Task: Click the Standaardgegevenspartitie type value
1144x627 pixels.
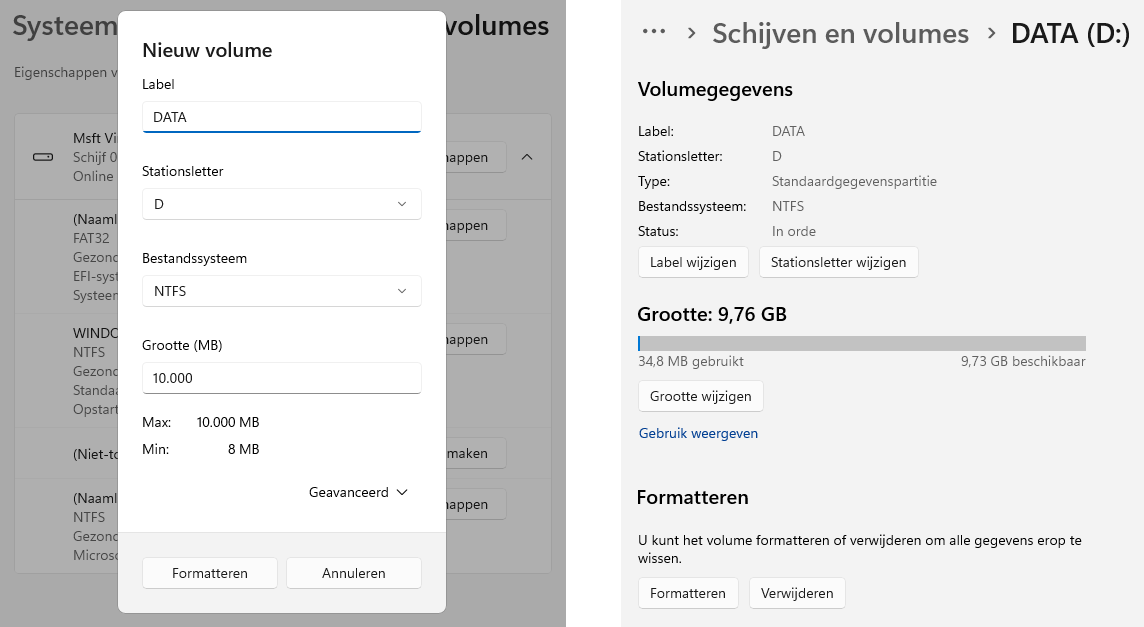Action: pyautogui.click(x=854, y=181)
